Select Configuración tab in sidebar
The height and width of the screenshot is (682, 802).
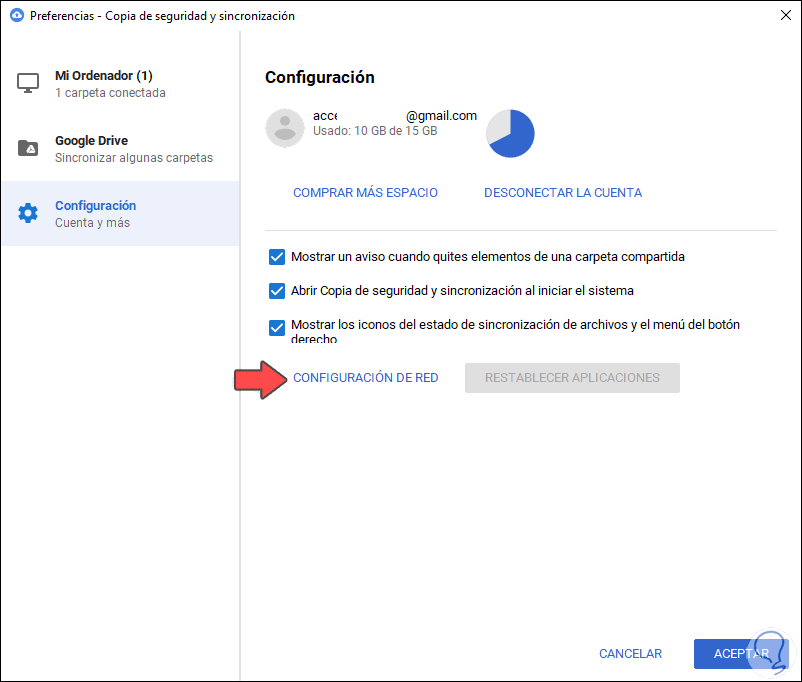pyautogui.click(x=120, y=213)
